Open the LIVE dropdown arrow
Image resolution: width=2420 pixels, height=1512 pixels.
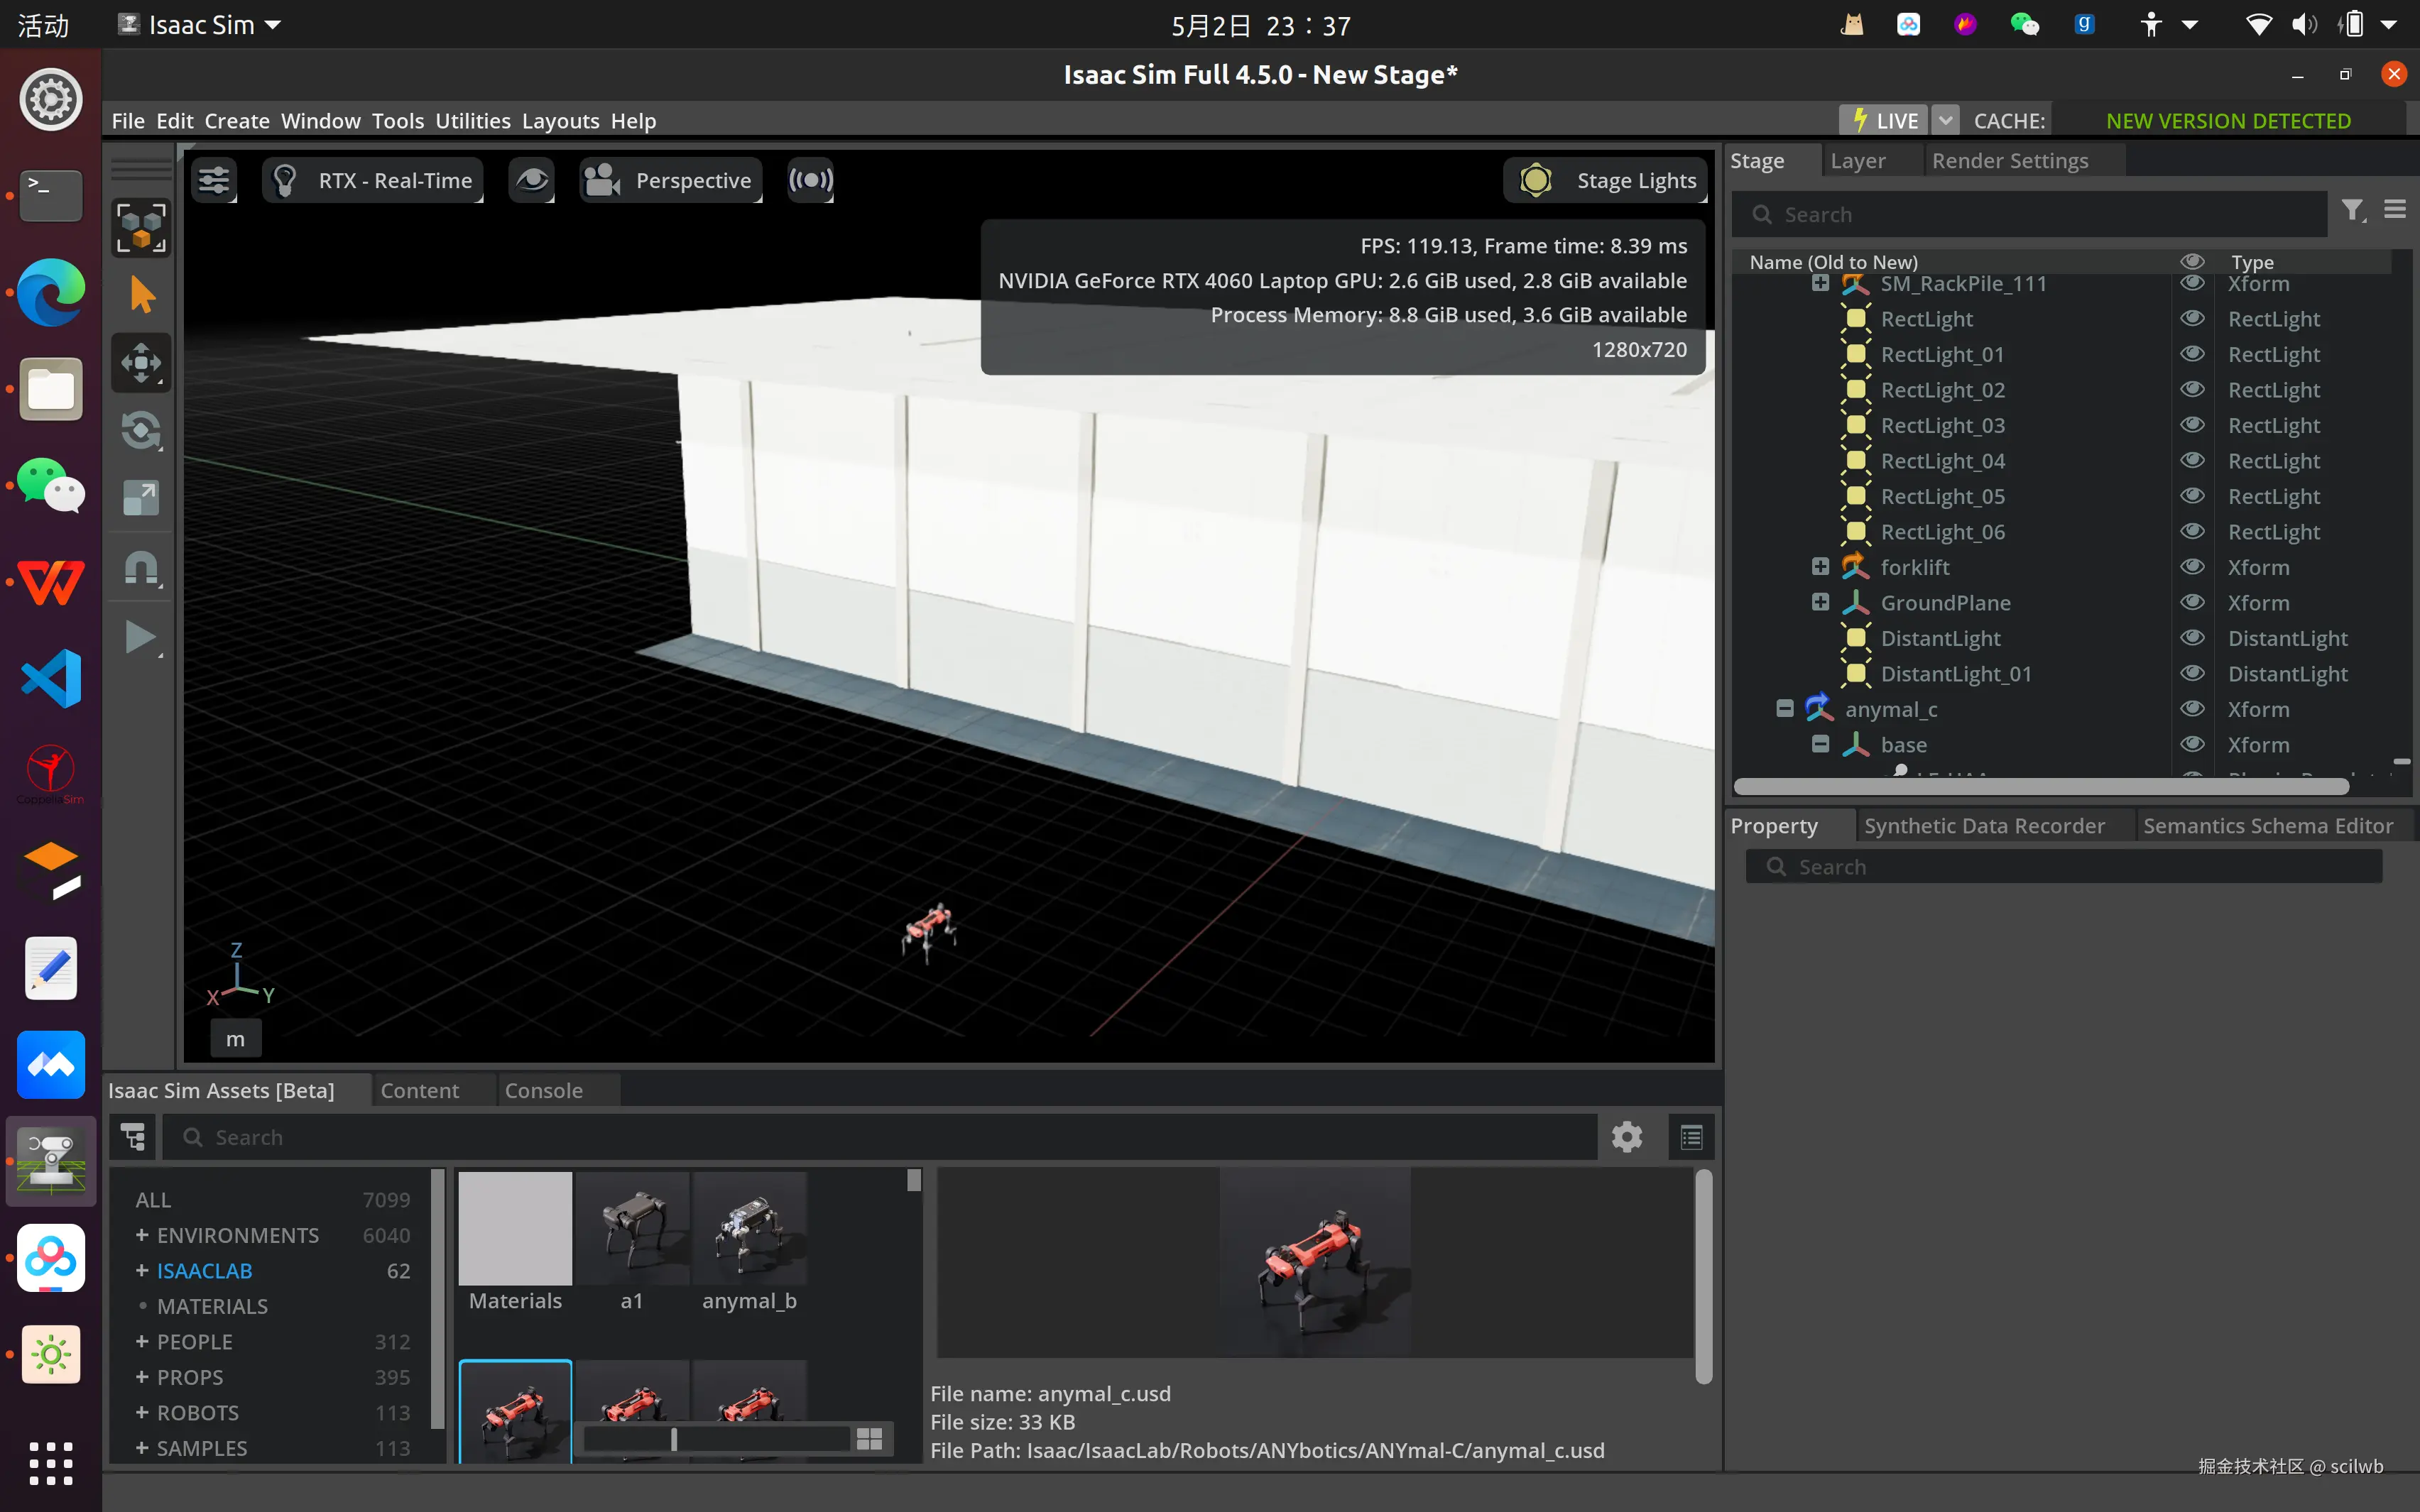[1945, 121]
